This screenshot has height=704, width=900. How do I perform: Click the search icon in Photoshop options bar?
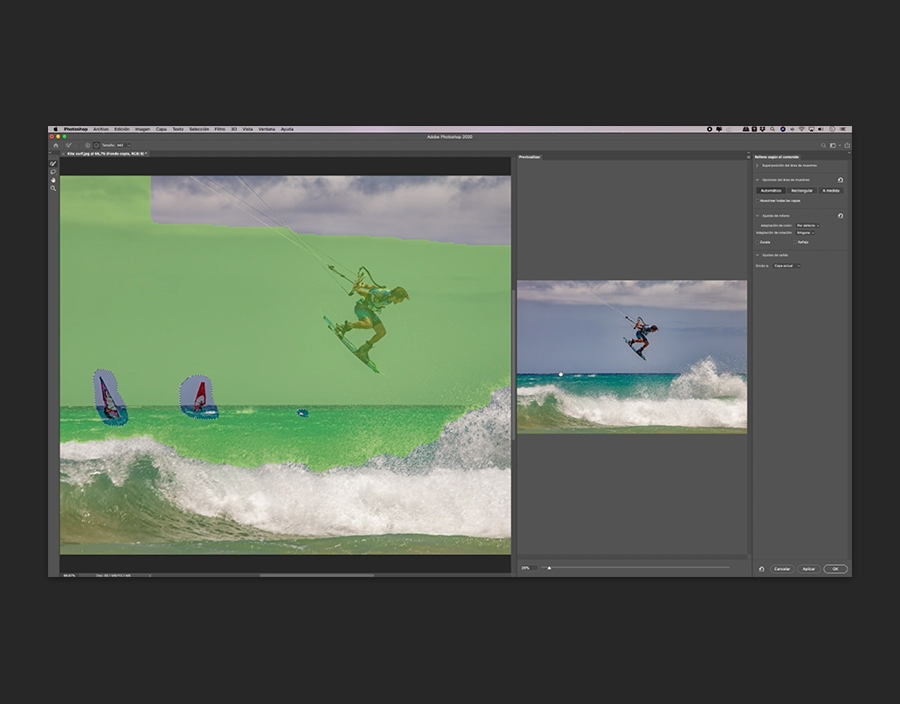(823, 145)
